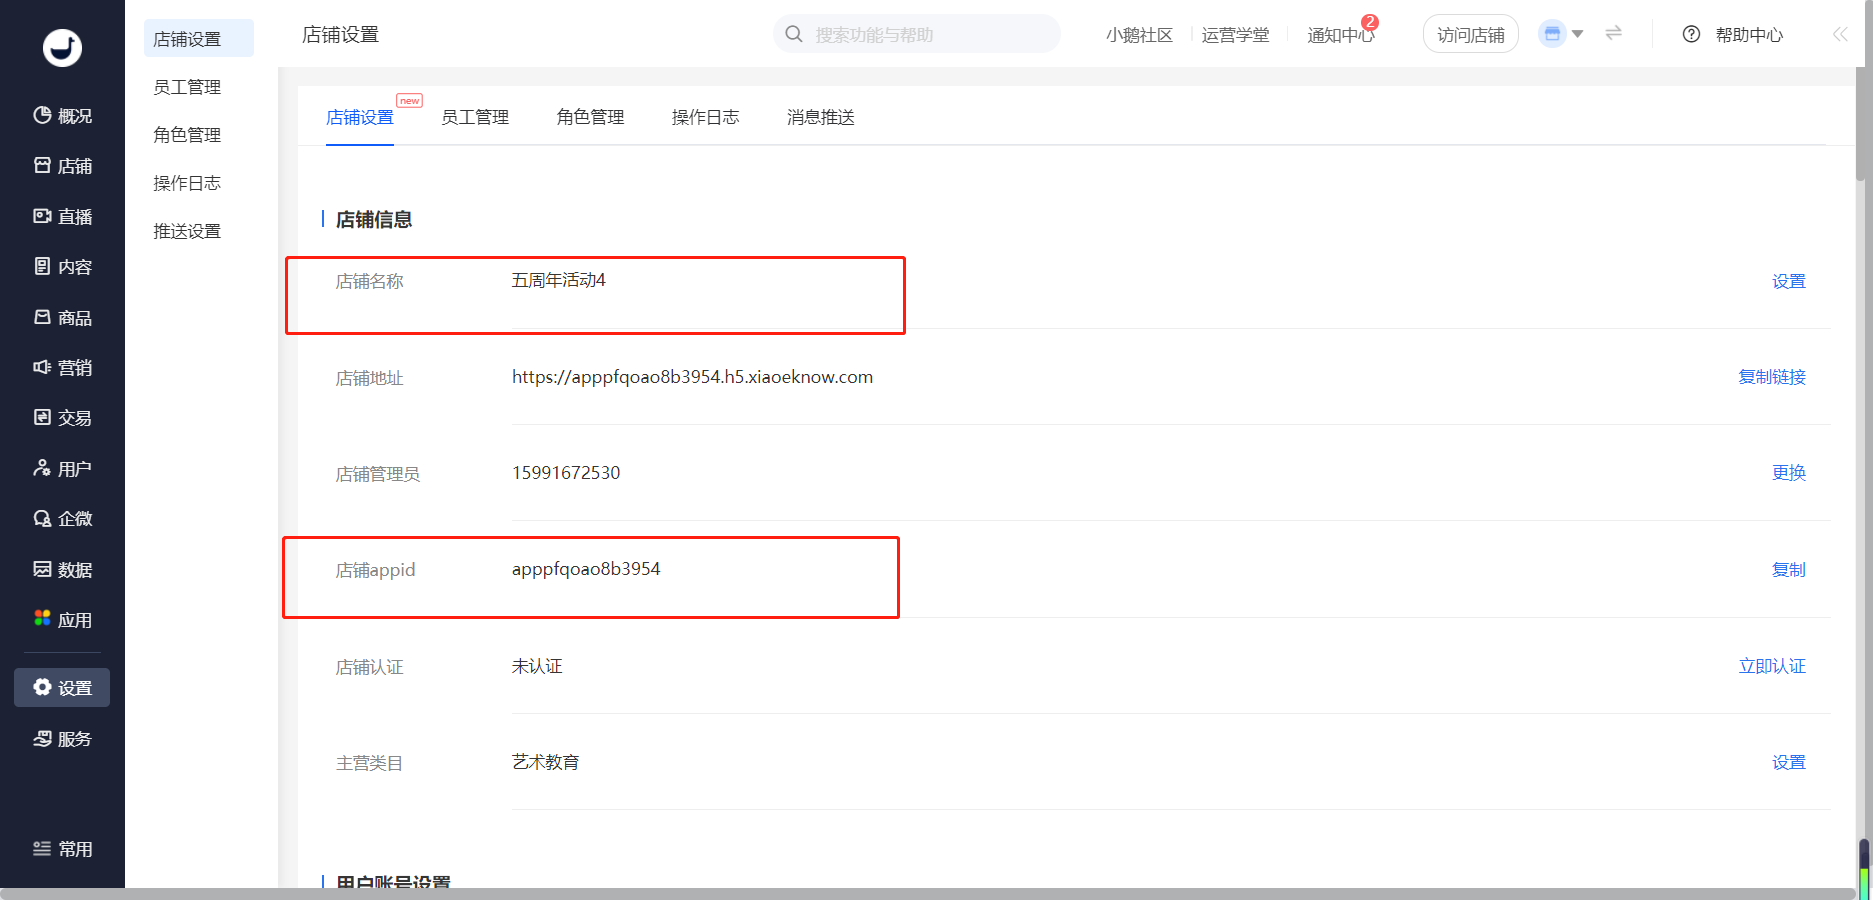Collapse panel with double-chevron icon

tap(1839, 34)
